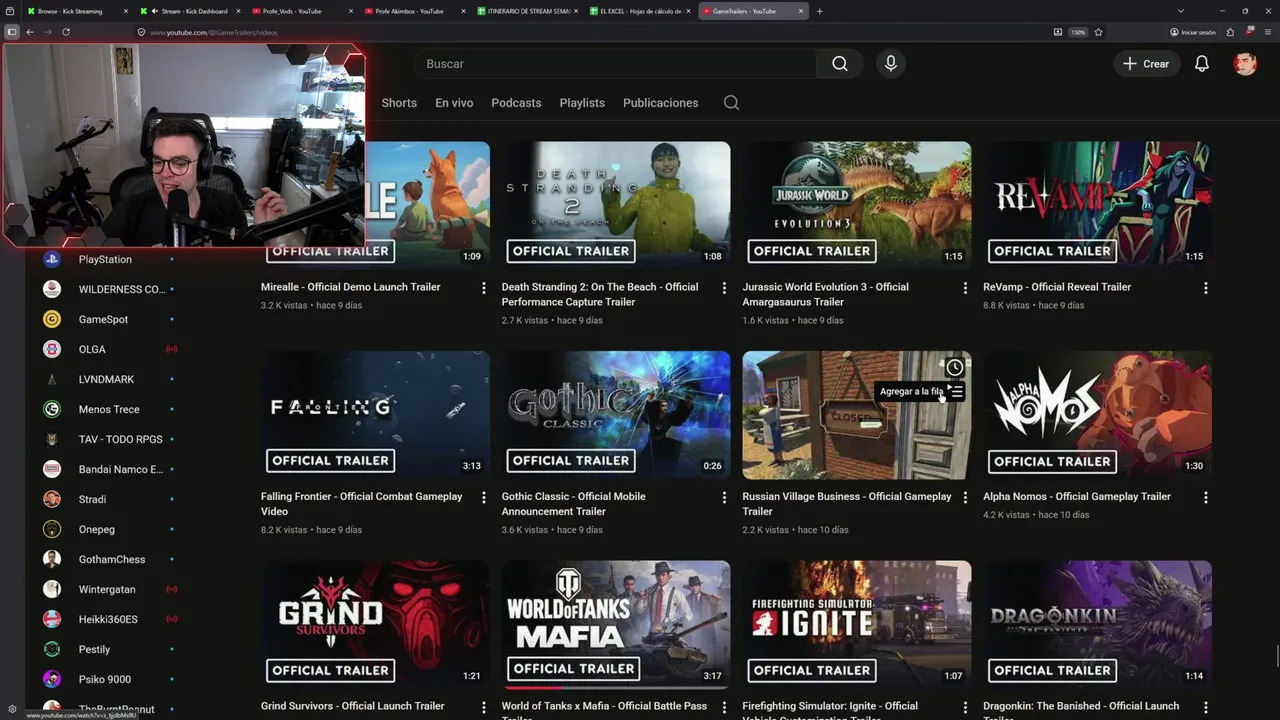Open the channel Playlists tab
This screenshot has width=1280, height=720.
[x=582, y=103]
